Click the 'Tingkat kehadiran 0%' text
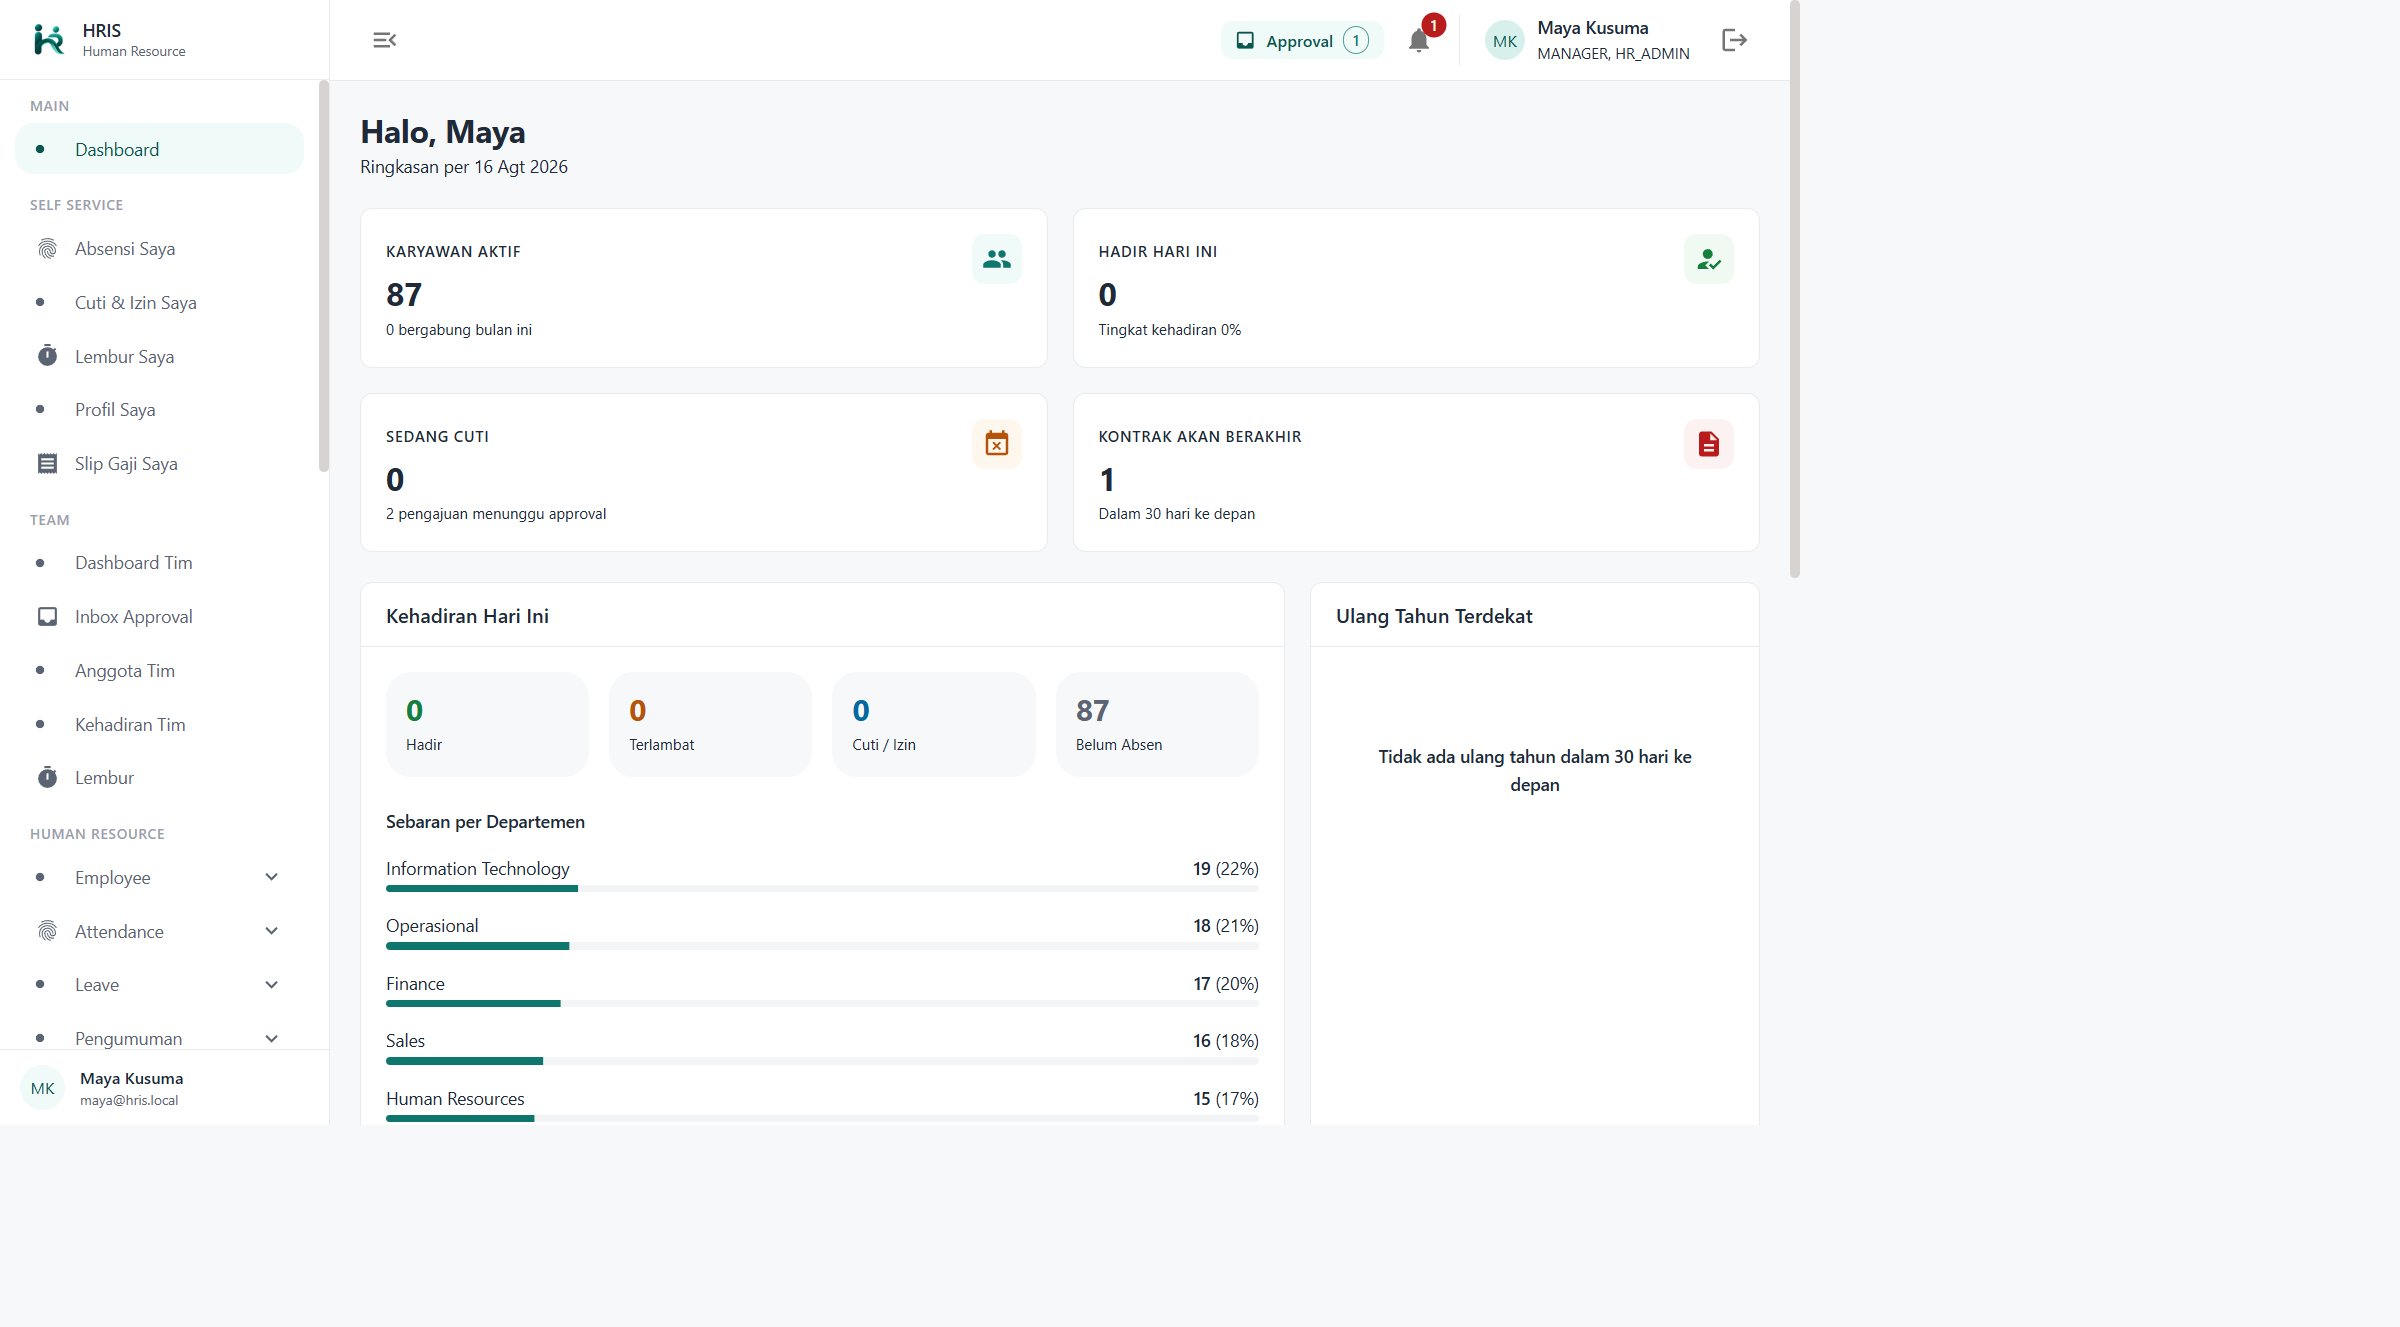The width and height of the screenshot is (2400, 1327). [1169, 330]
